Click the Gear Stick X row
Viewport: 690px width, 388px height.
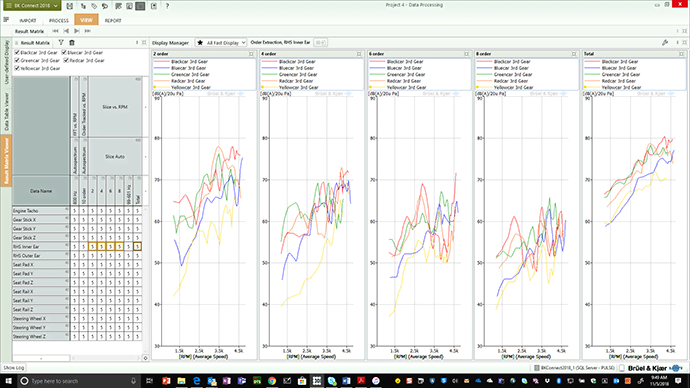41,220
